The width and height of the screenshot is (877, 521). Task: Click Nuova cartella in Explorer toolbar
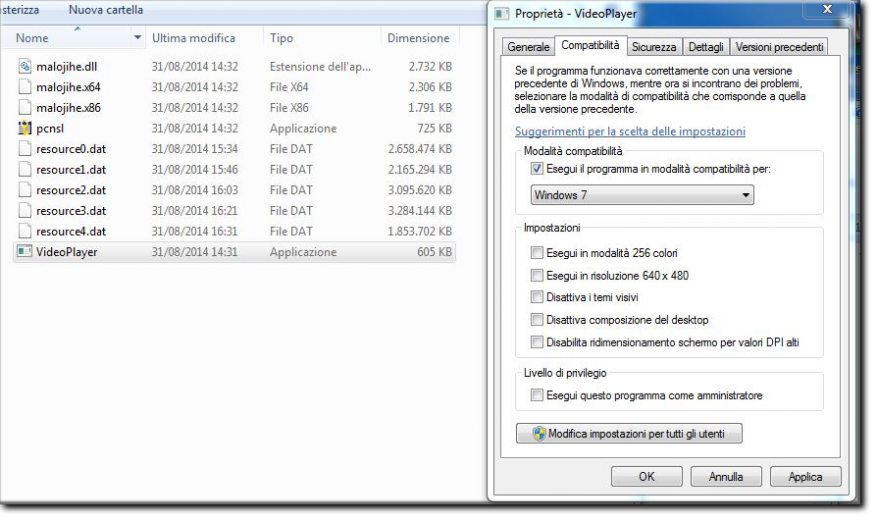[106, 10]
